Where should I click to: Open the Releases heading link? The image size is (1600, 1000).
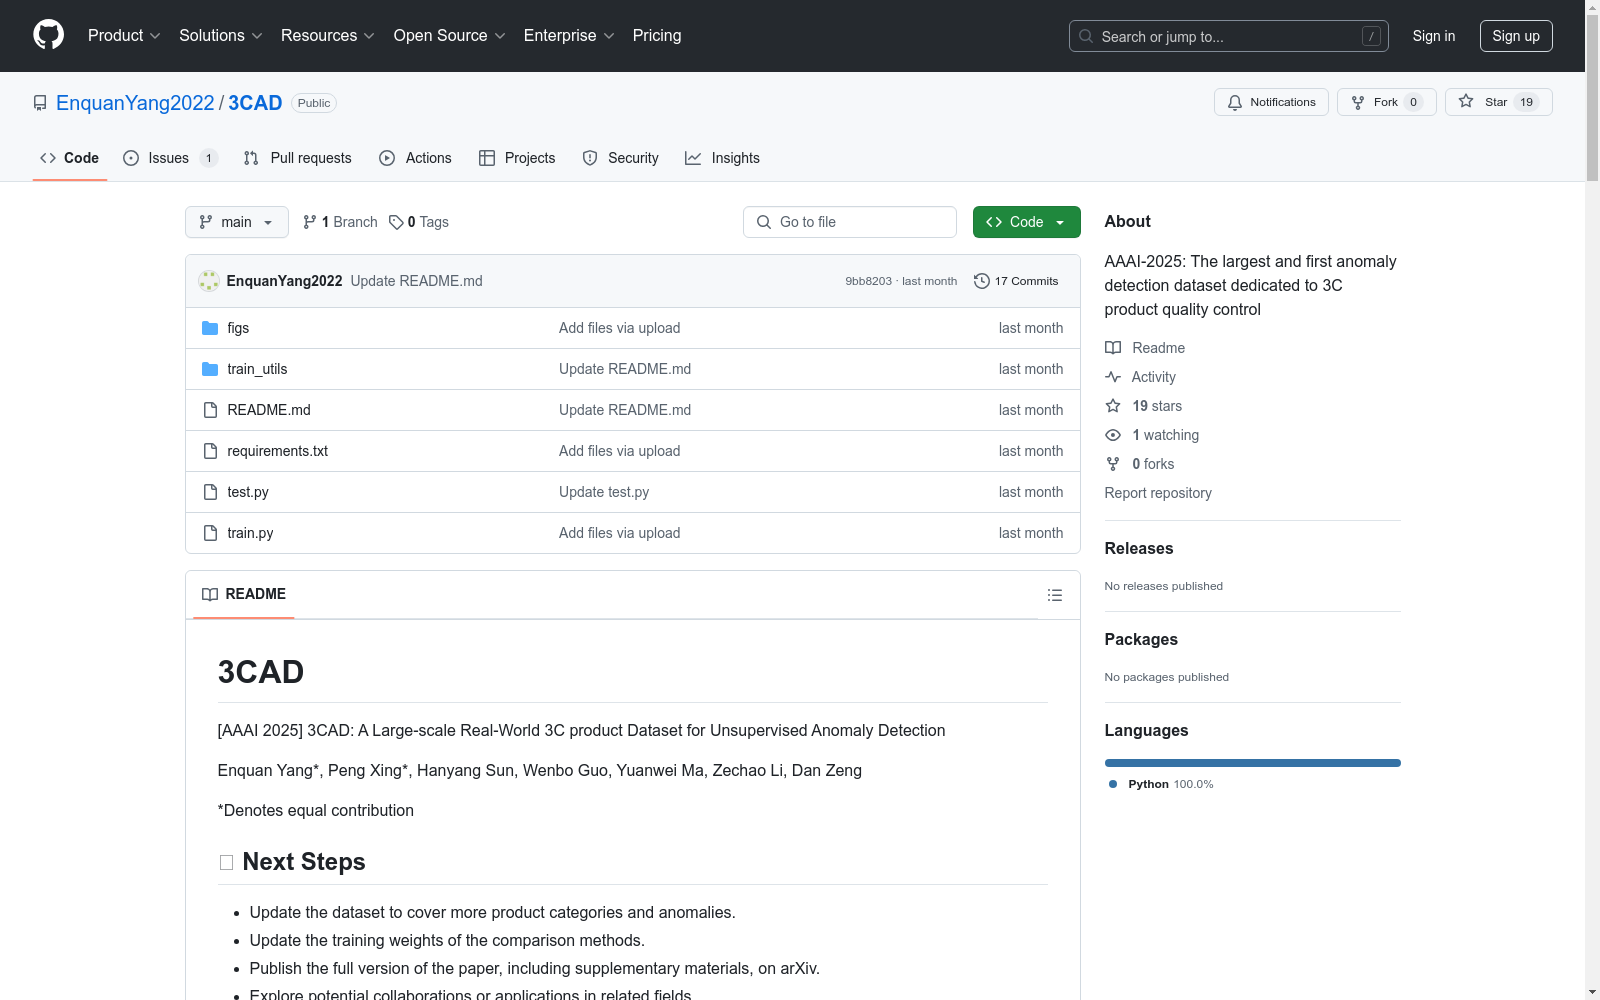[x=1139, y=548]
